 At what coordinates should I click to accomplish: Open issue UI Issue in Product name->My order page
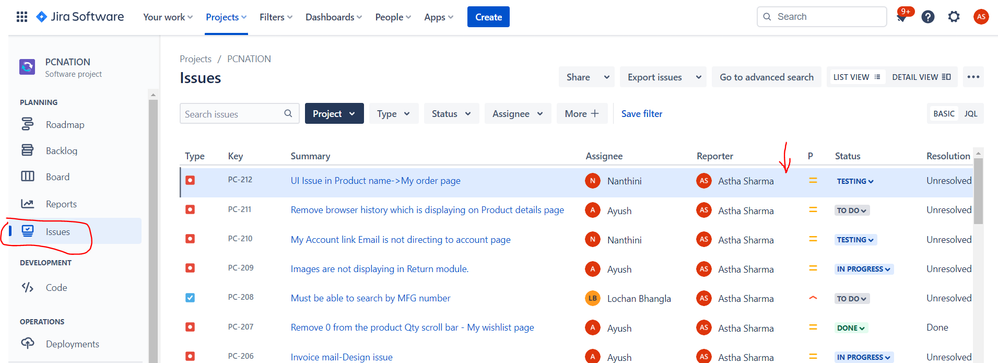(x=376, y=181)
